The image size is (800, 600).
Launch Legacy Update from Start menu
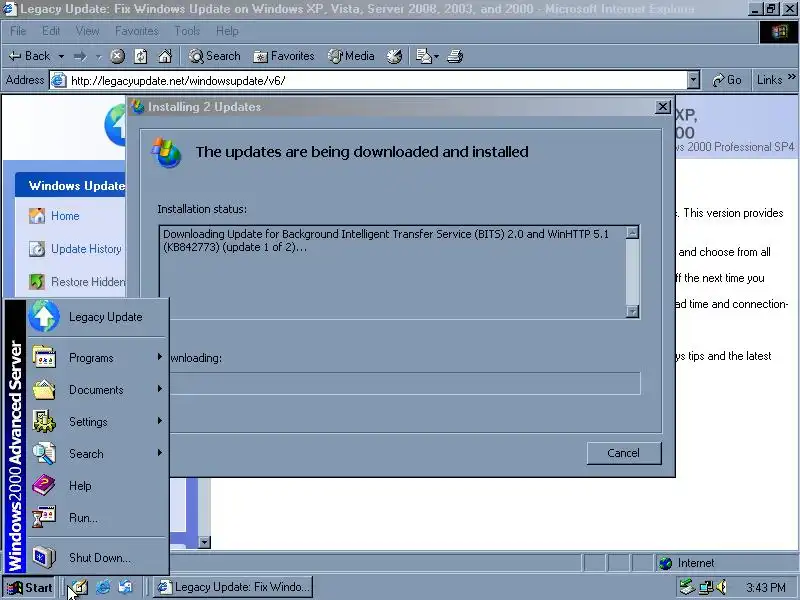point(97,317)
